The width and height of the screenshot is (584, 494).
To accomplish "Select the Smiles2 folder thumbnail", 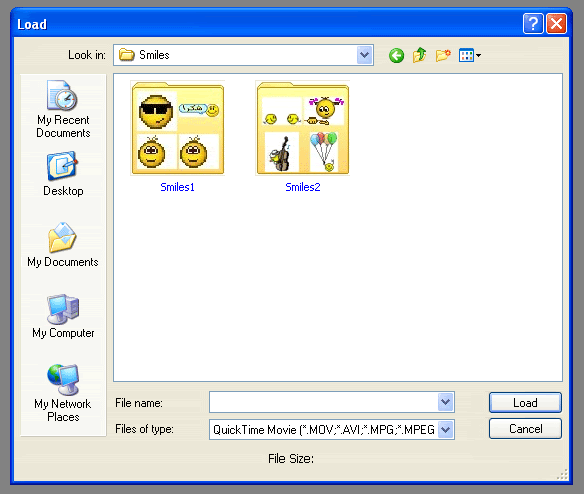I will pos(302,128).
